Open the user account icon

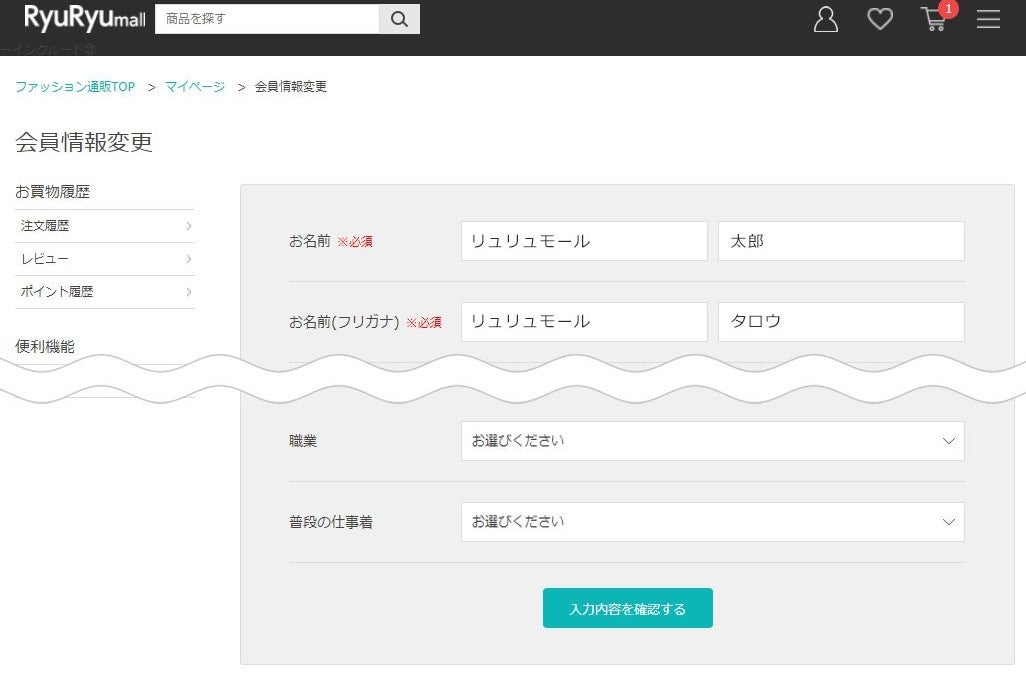tap(826, 19)
